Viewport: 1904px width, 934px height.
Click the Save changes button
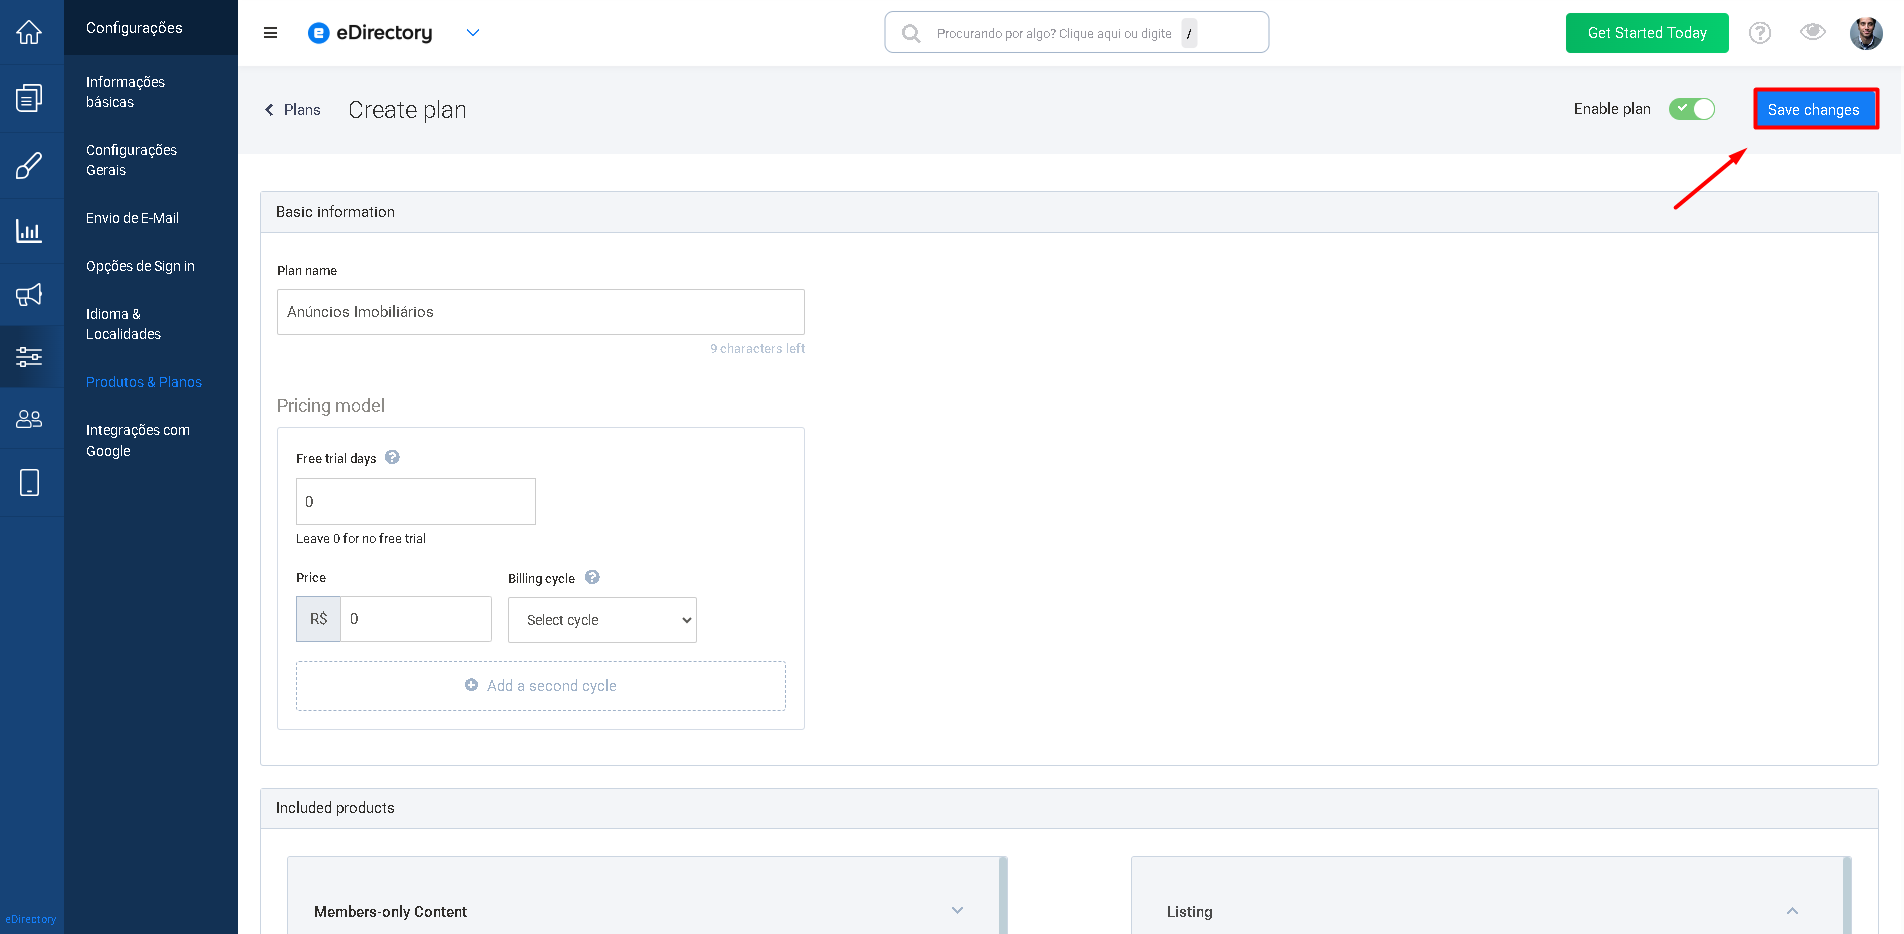[x=1815, y=109]
